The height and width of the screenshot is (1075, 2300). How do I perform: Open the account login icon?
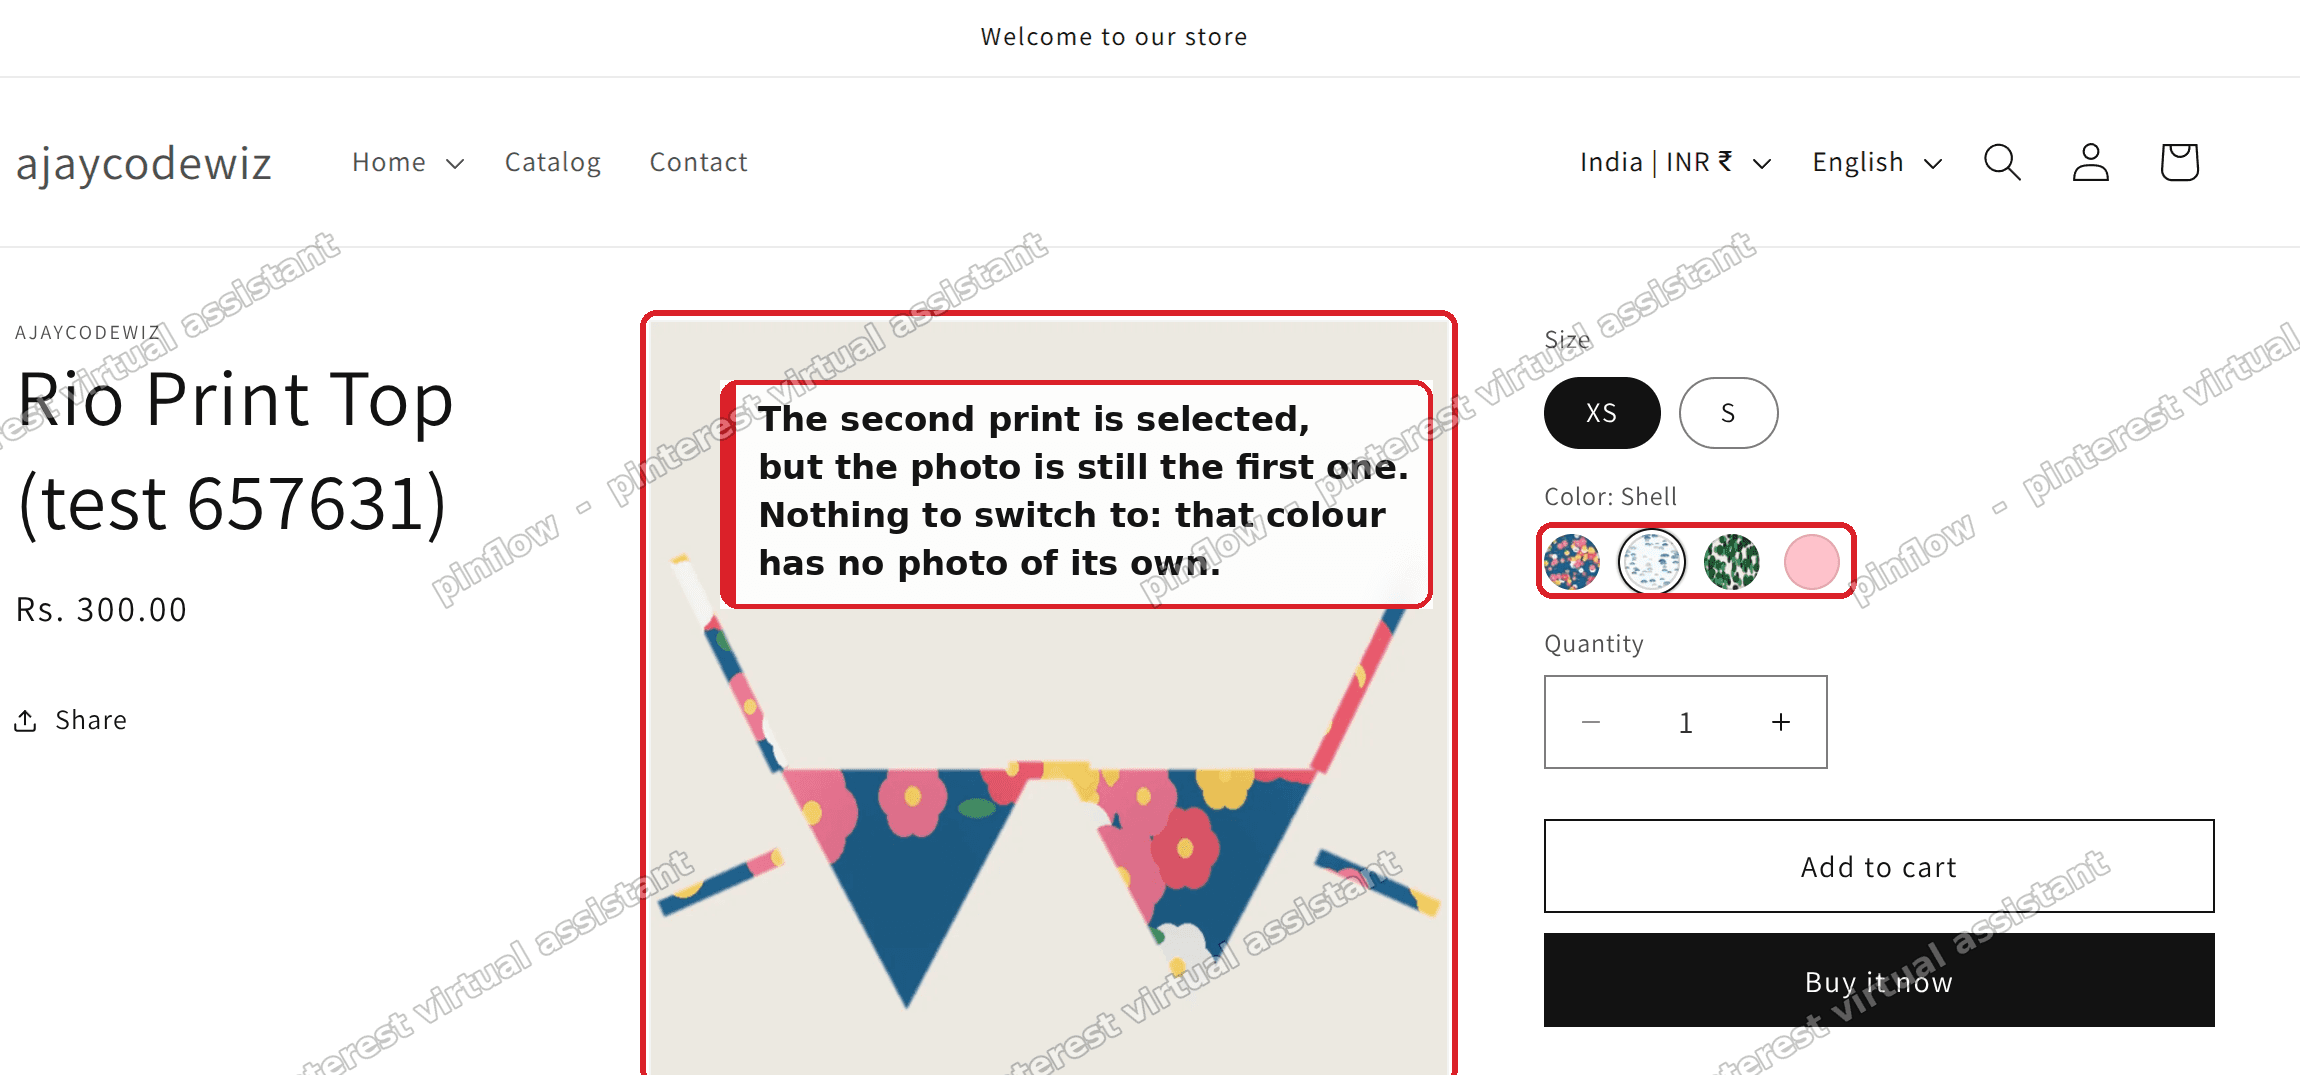2090,162
